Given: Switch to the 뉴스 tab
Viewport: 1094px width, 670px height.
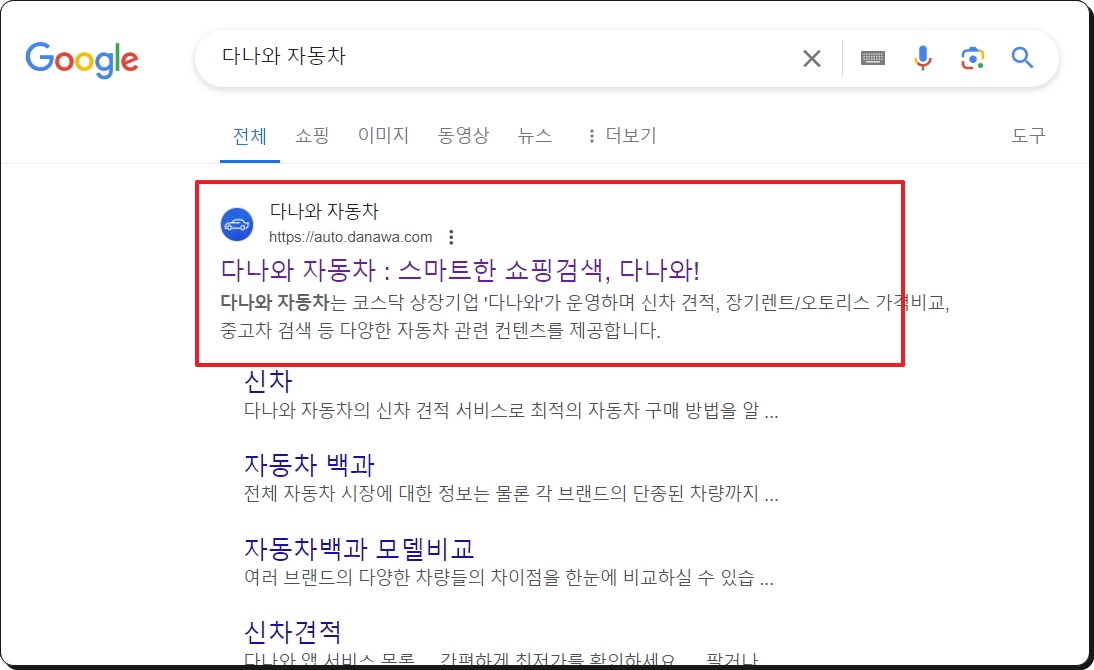Looking at the screenshot, I should [x=535, y=135].
